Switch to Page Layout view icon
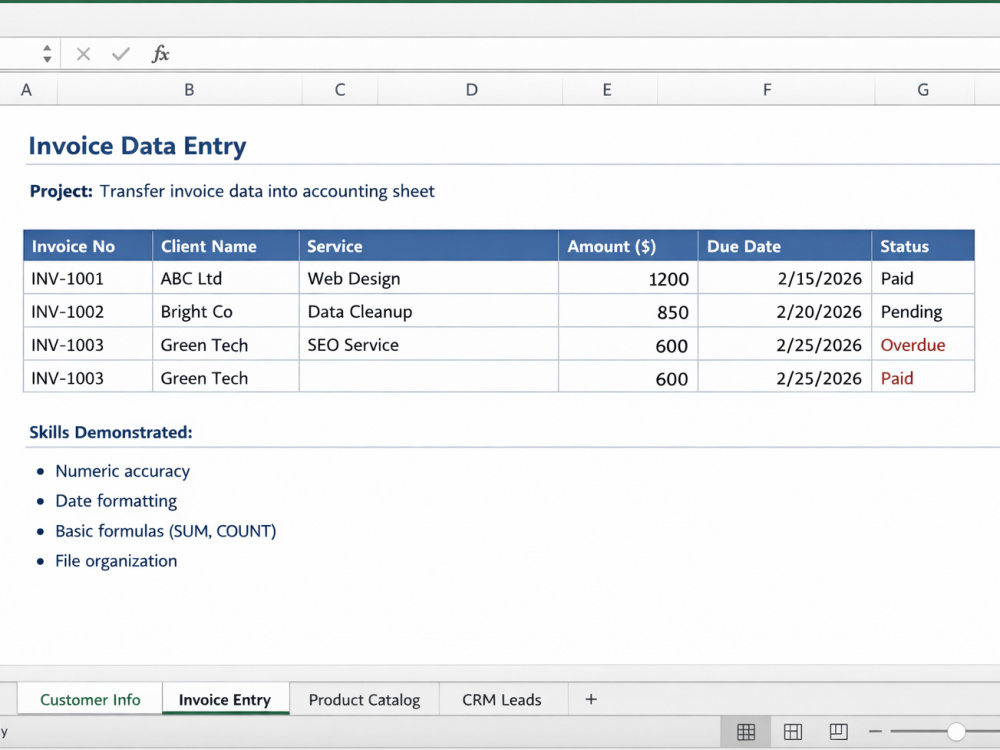This screenshot has width=1000, height=750. [x=793, y=732]
